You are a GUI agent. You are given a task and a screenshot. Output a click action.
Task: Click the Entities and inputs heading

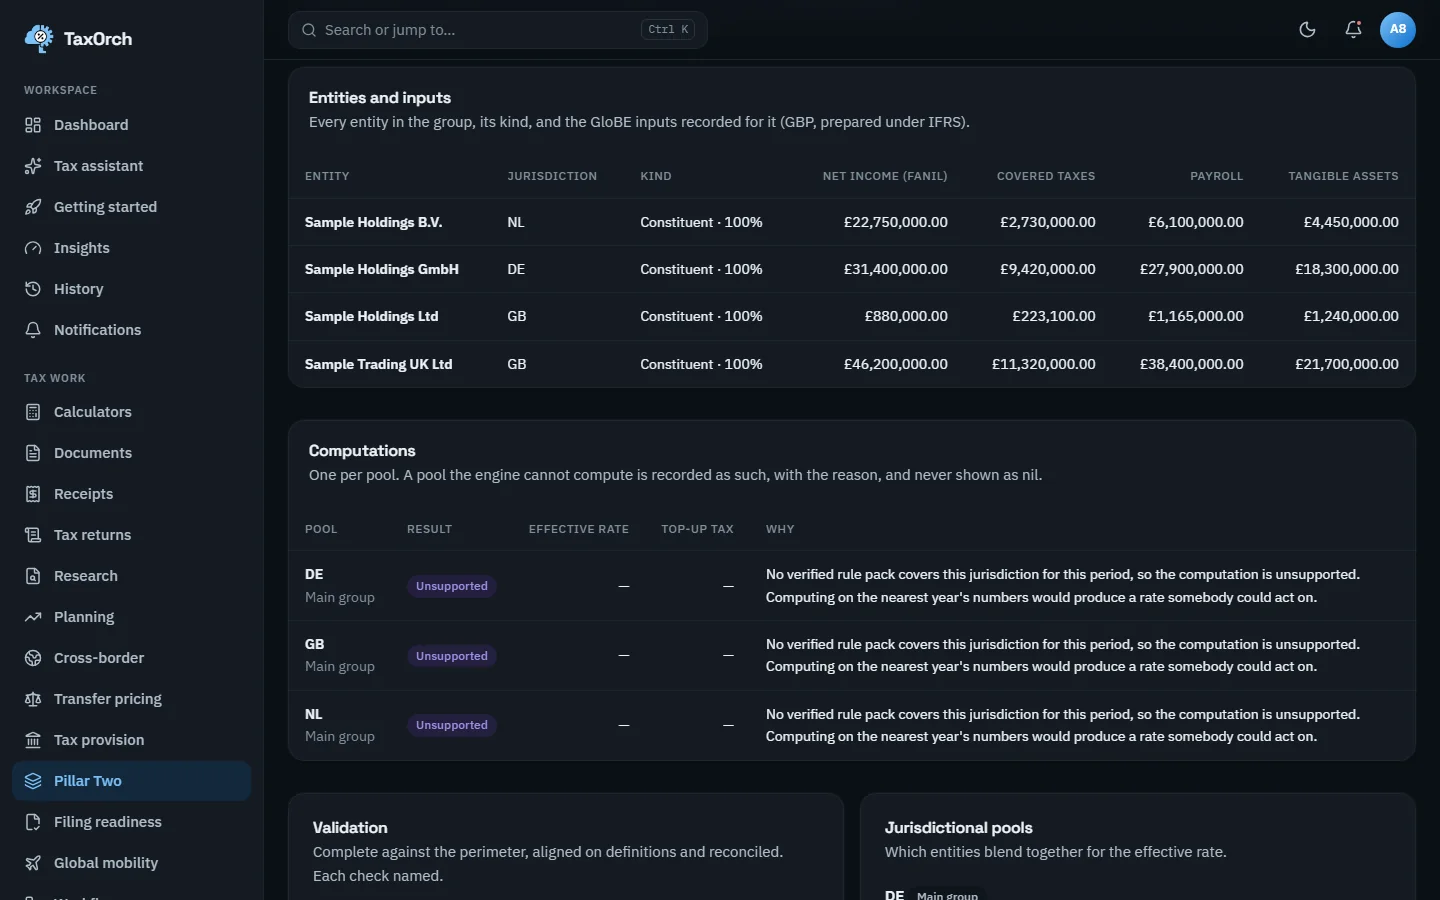tap(380, 98)
